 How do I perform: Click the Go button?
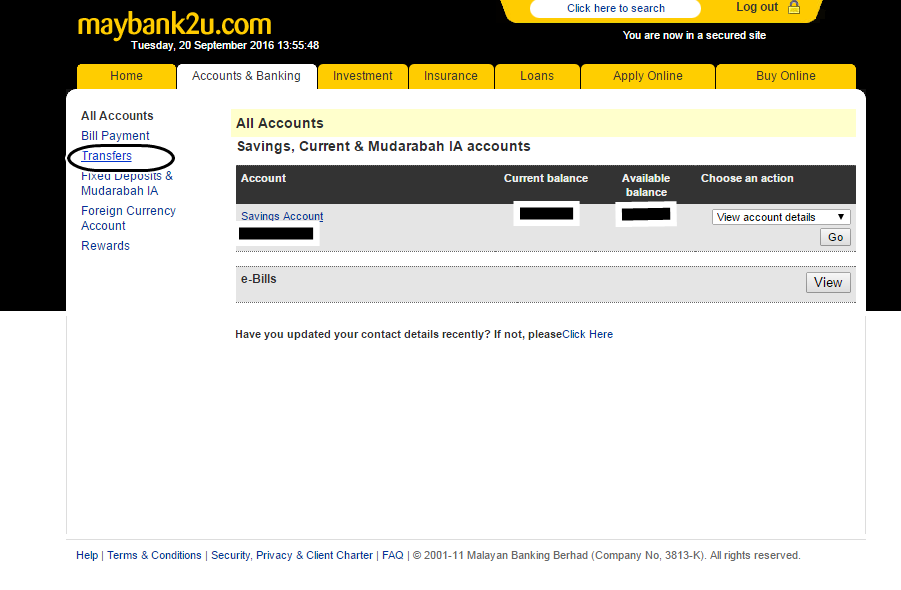[x=835, y=237]
